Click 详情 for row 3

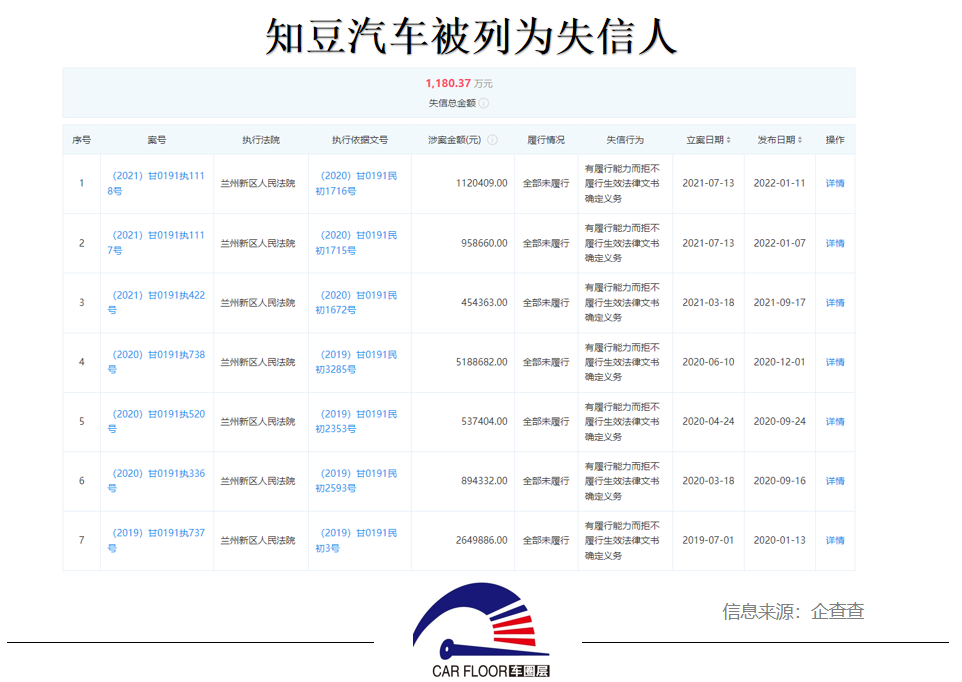pyautogui.click(x=834, y=303)
